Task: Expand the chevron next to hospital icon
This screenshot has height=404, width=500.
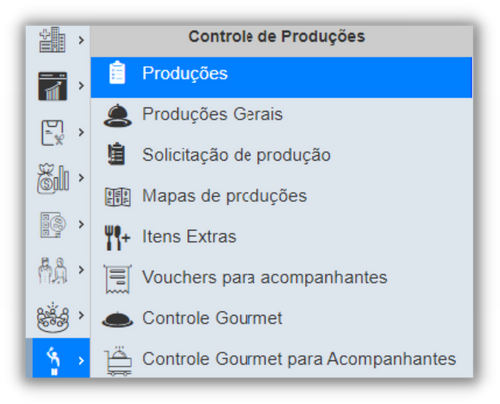Action: click(81, 40)
